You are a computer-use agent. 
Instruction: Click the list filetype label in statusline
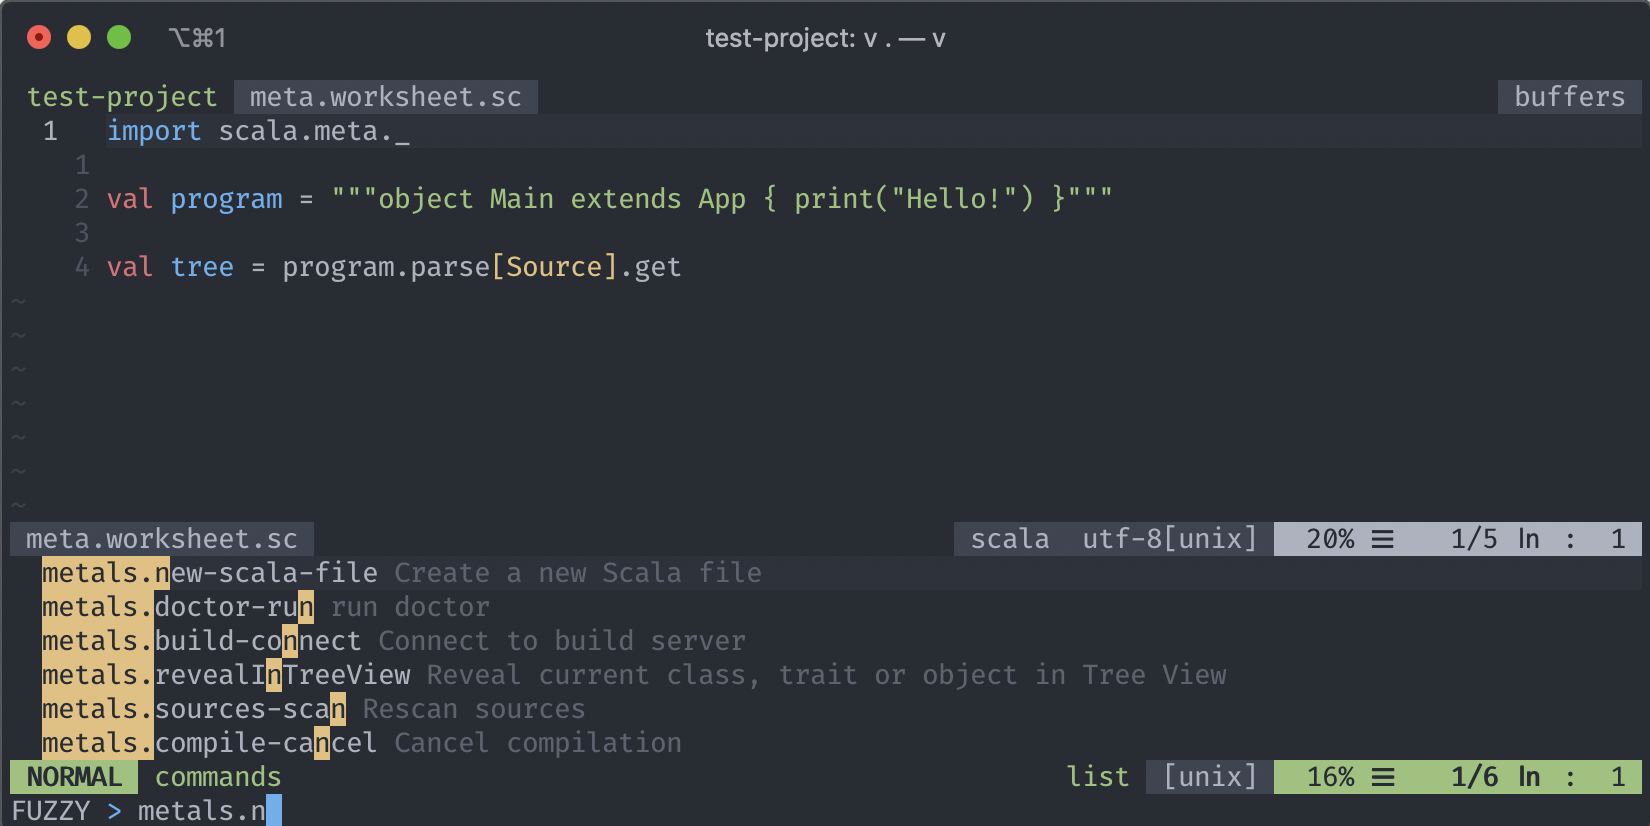pos(1098,777)
